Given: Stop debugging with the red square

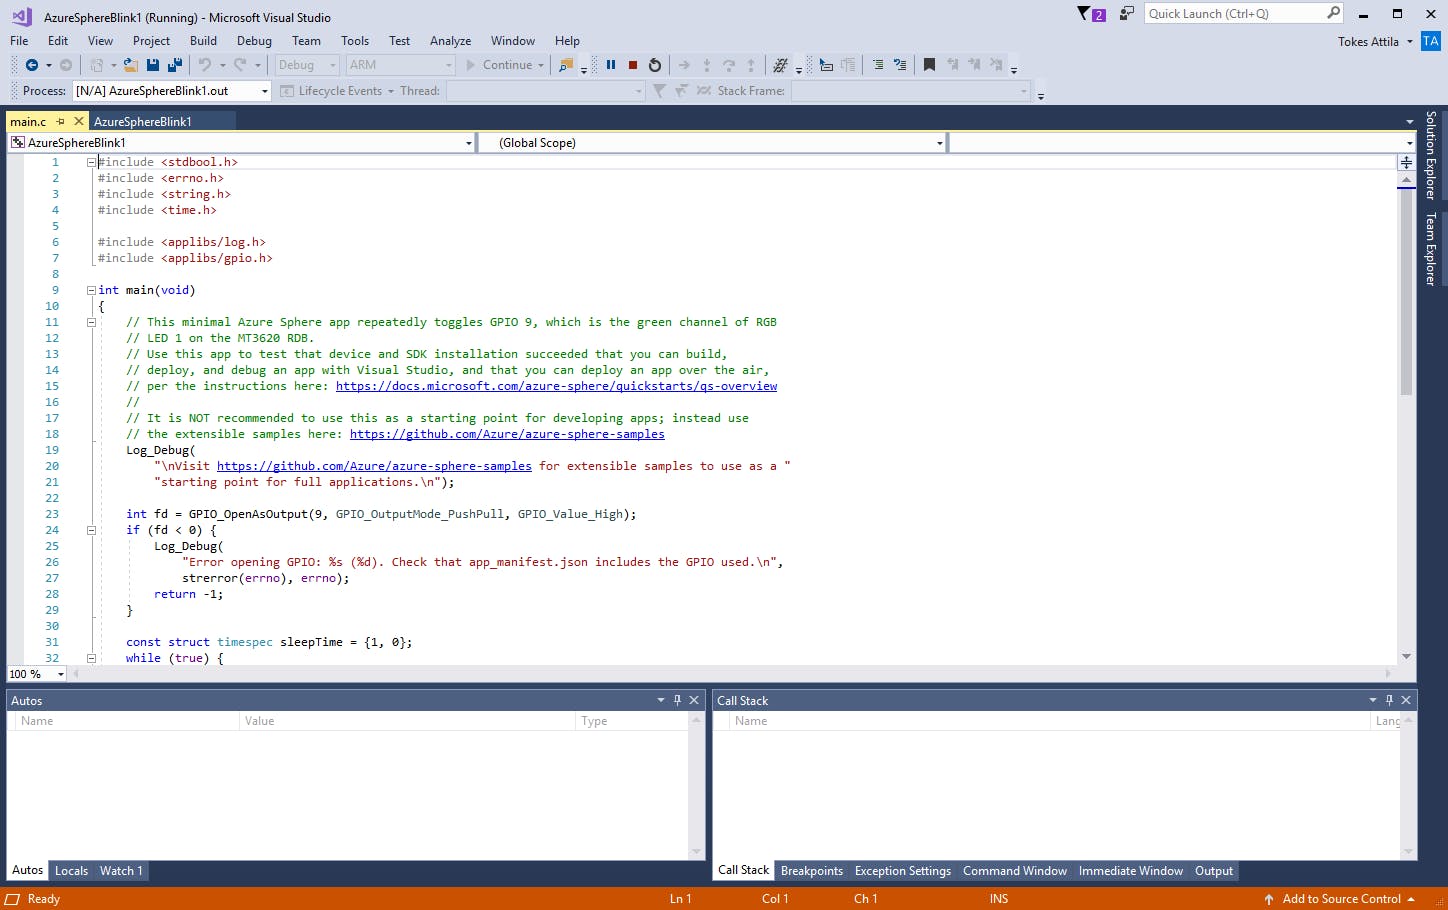Looking at the screenshot, I should tap(633, 65).
